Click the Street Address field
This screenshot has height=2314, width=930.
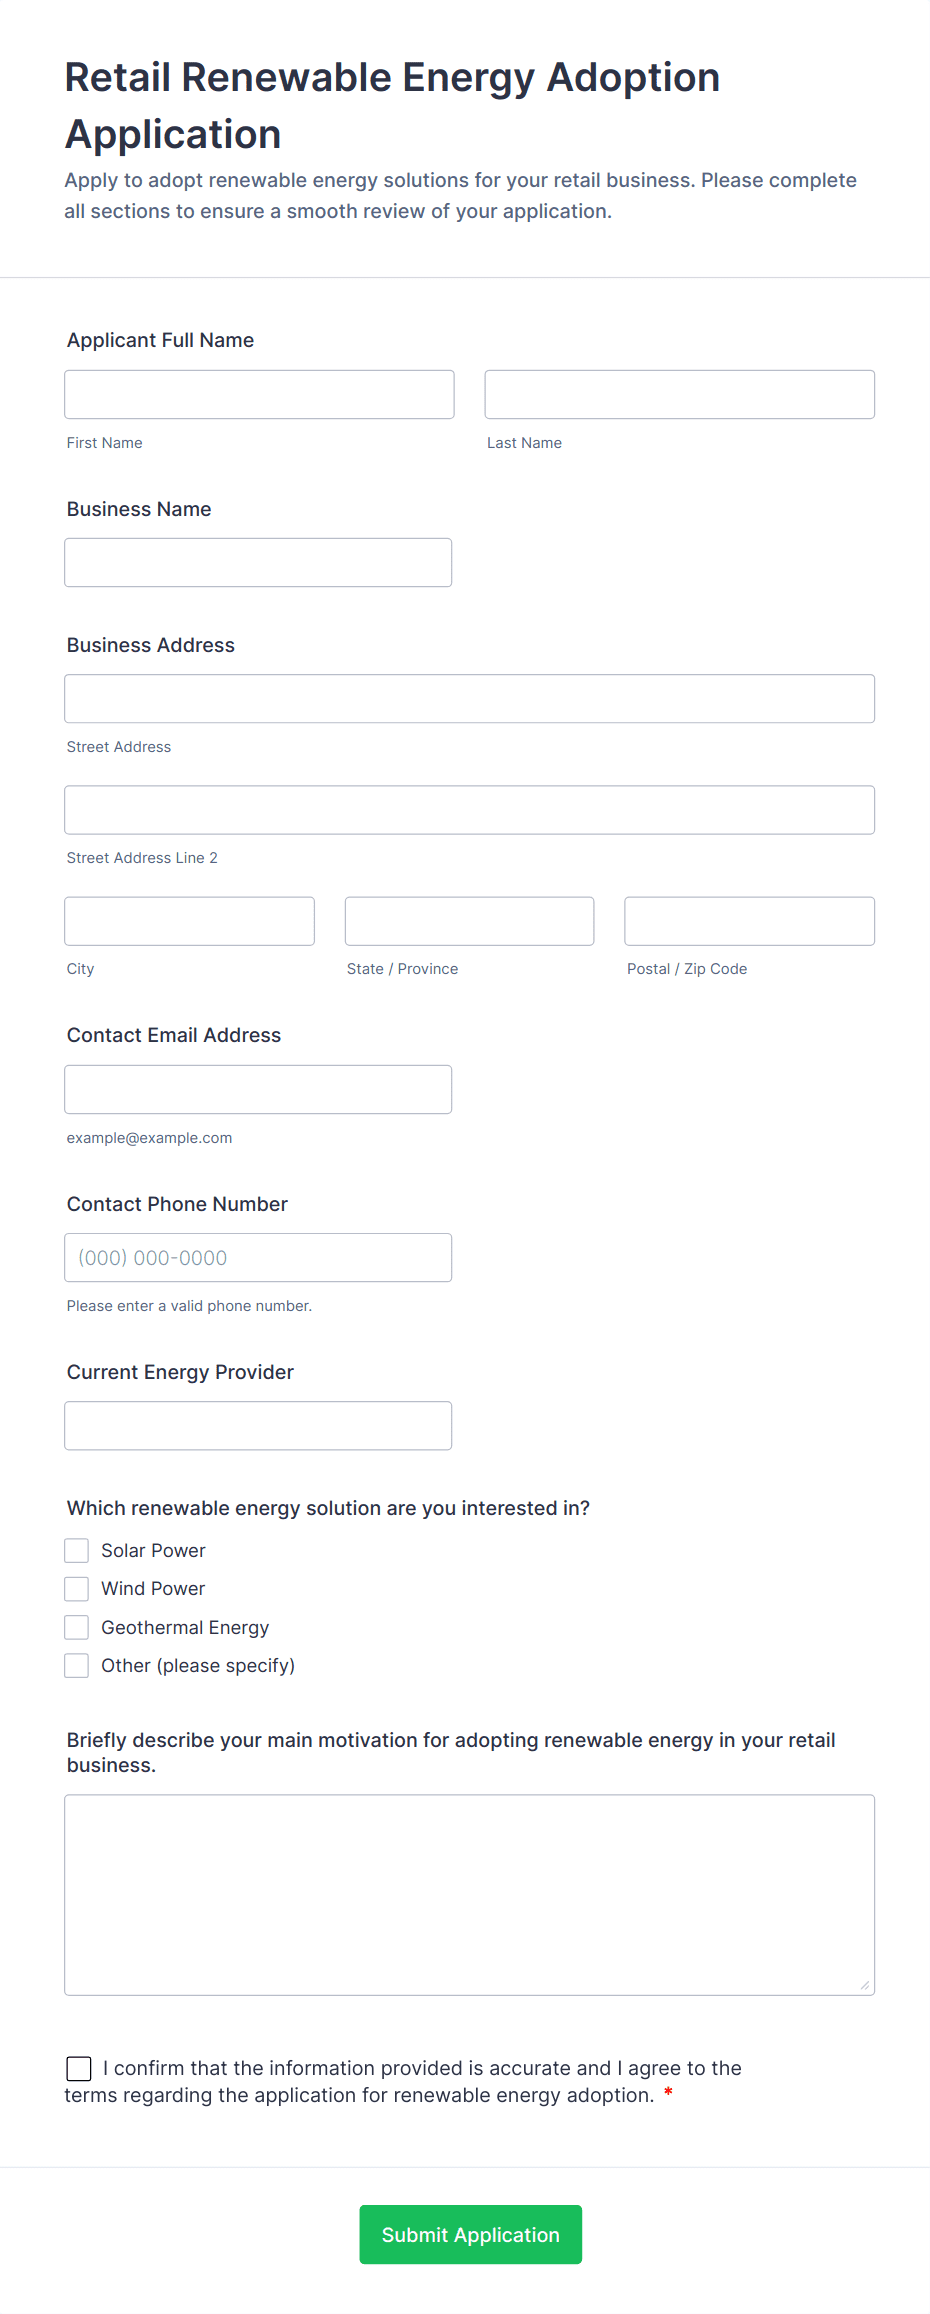tap(469, 699)
